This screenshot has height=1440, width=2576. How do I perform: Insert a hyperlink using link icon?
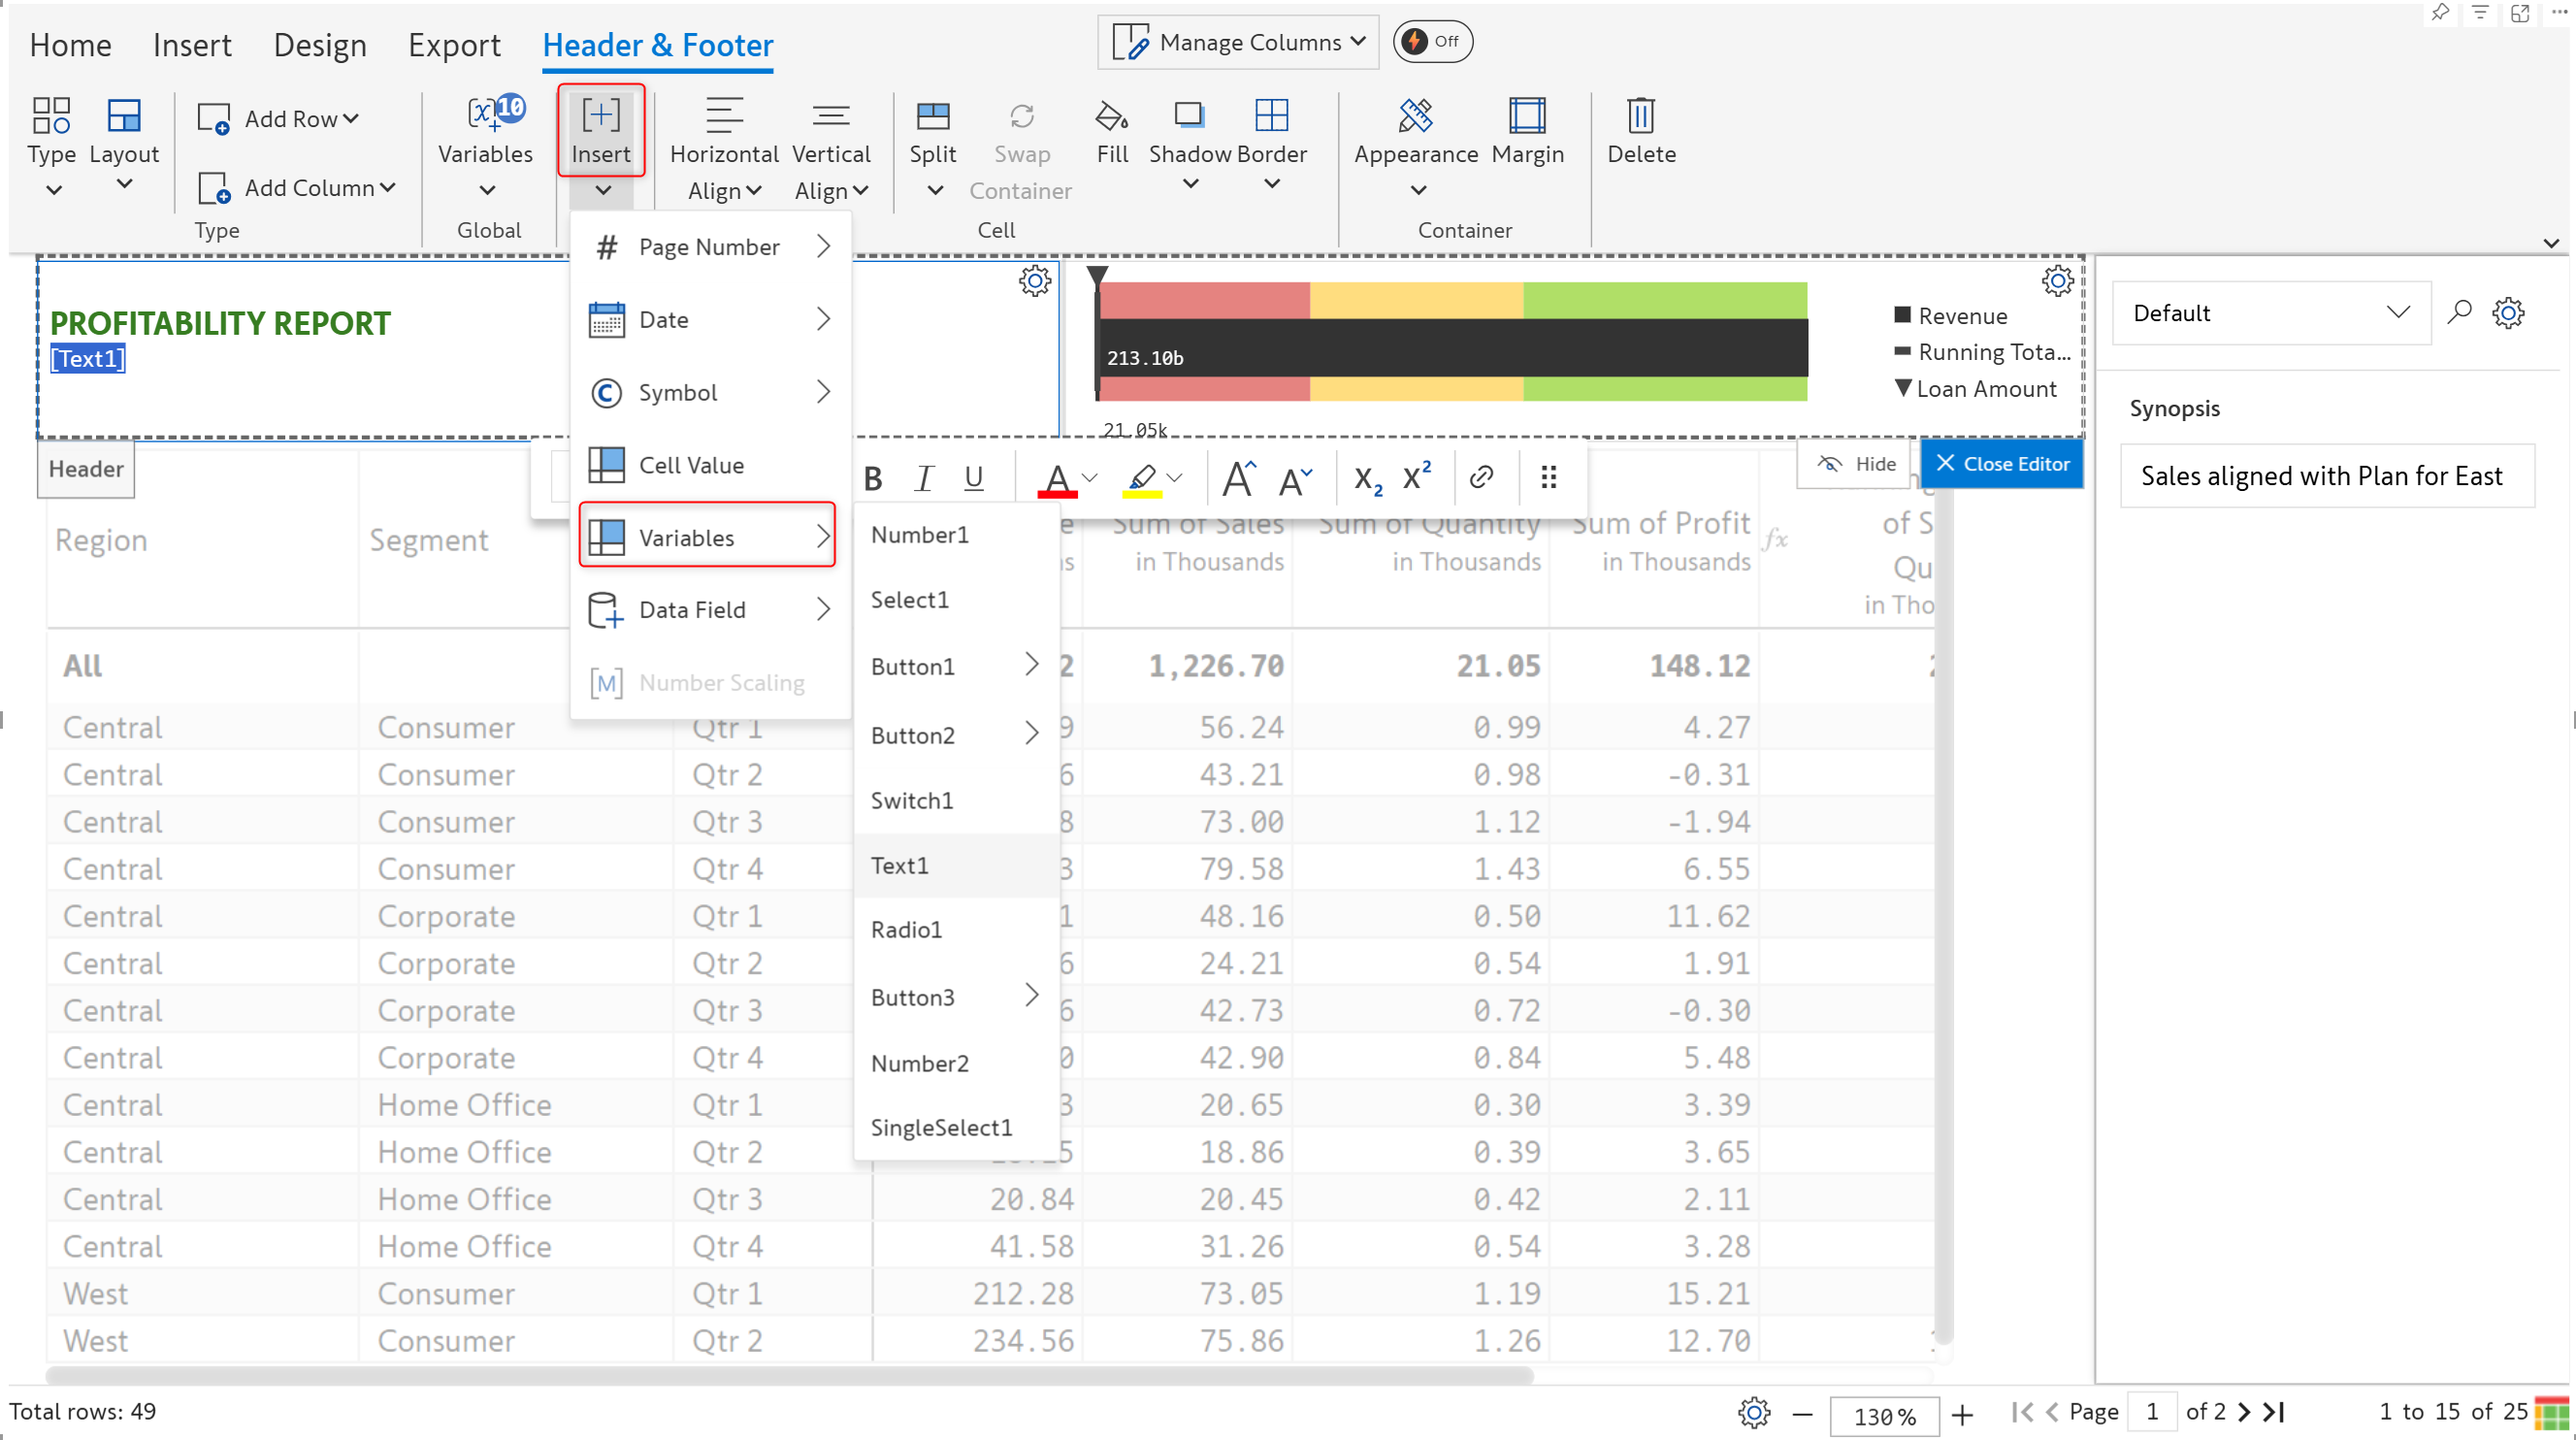pos(1481,477)
